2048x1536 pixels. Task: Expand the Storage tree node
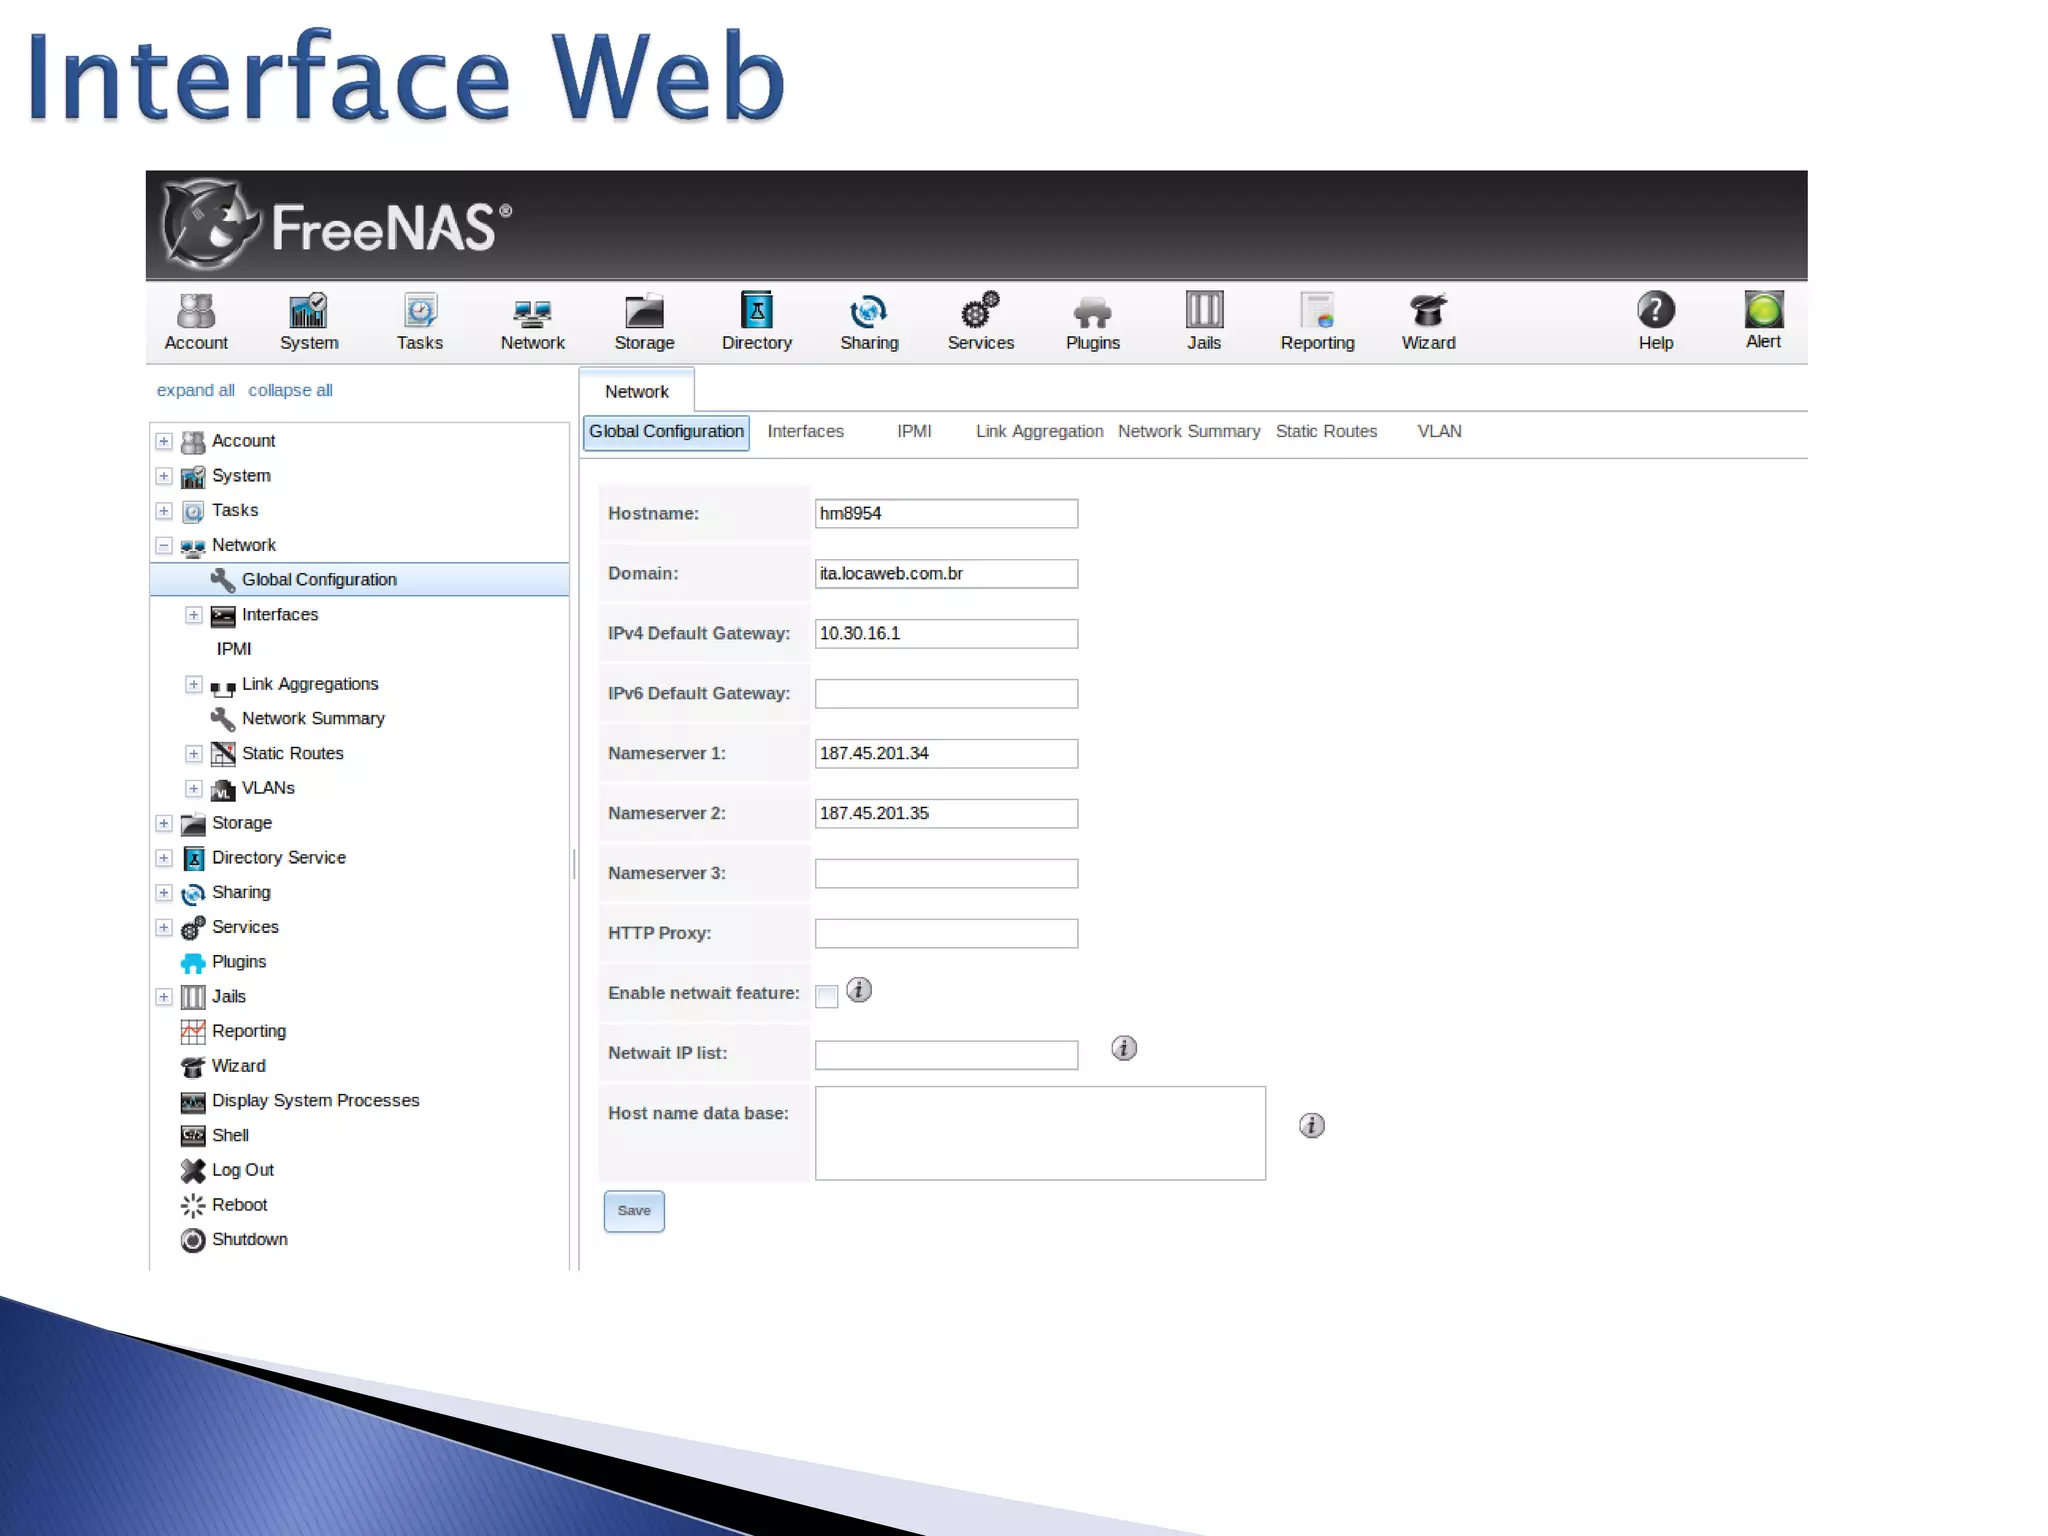click(164, 824)
